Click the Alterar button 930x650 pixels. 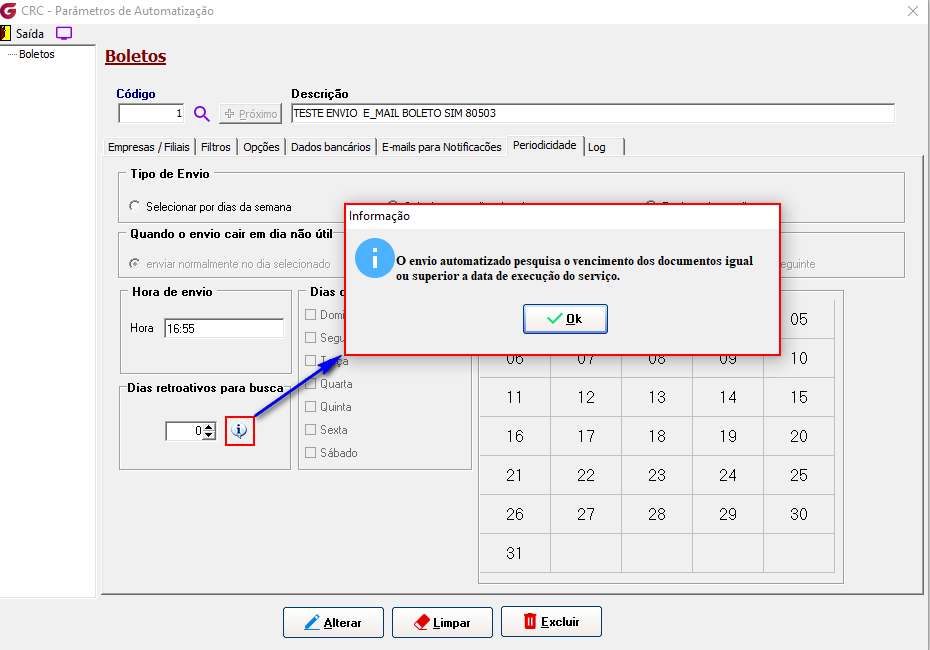pyautogui.click(x=333, y=622)
